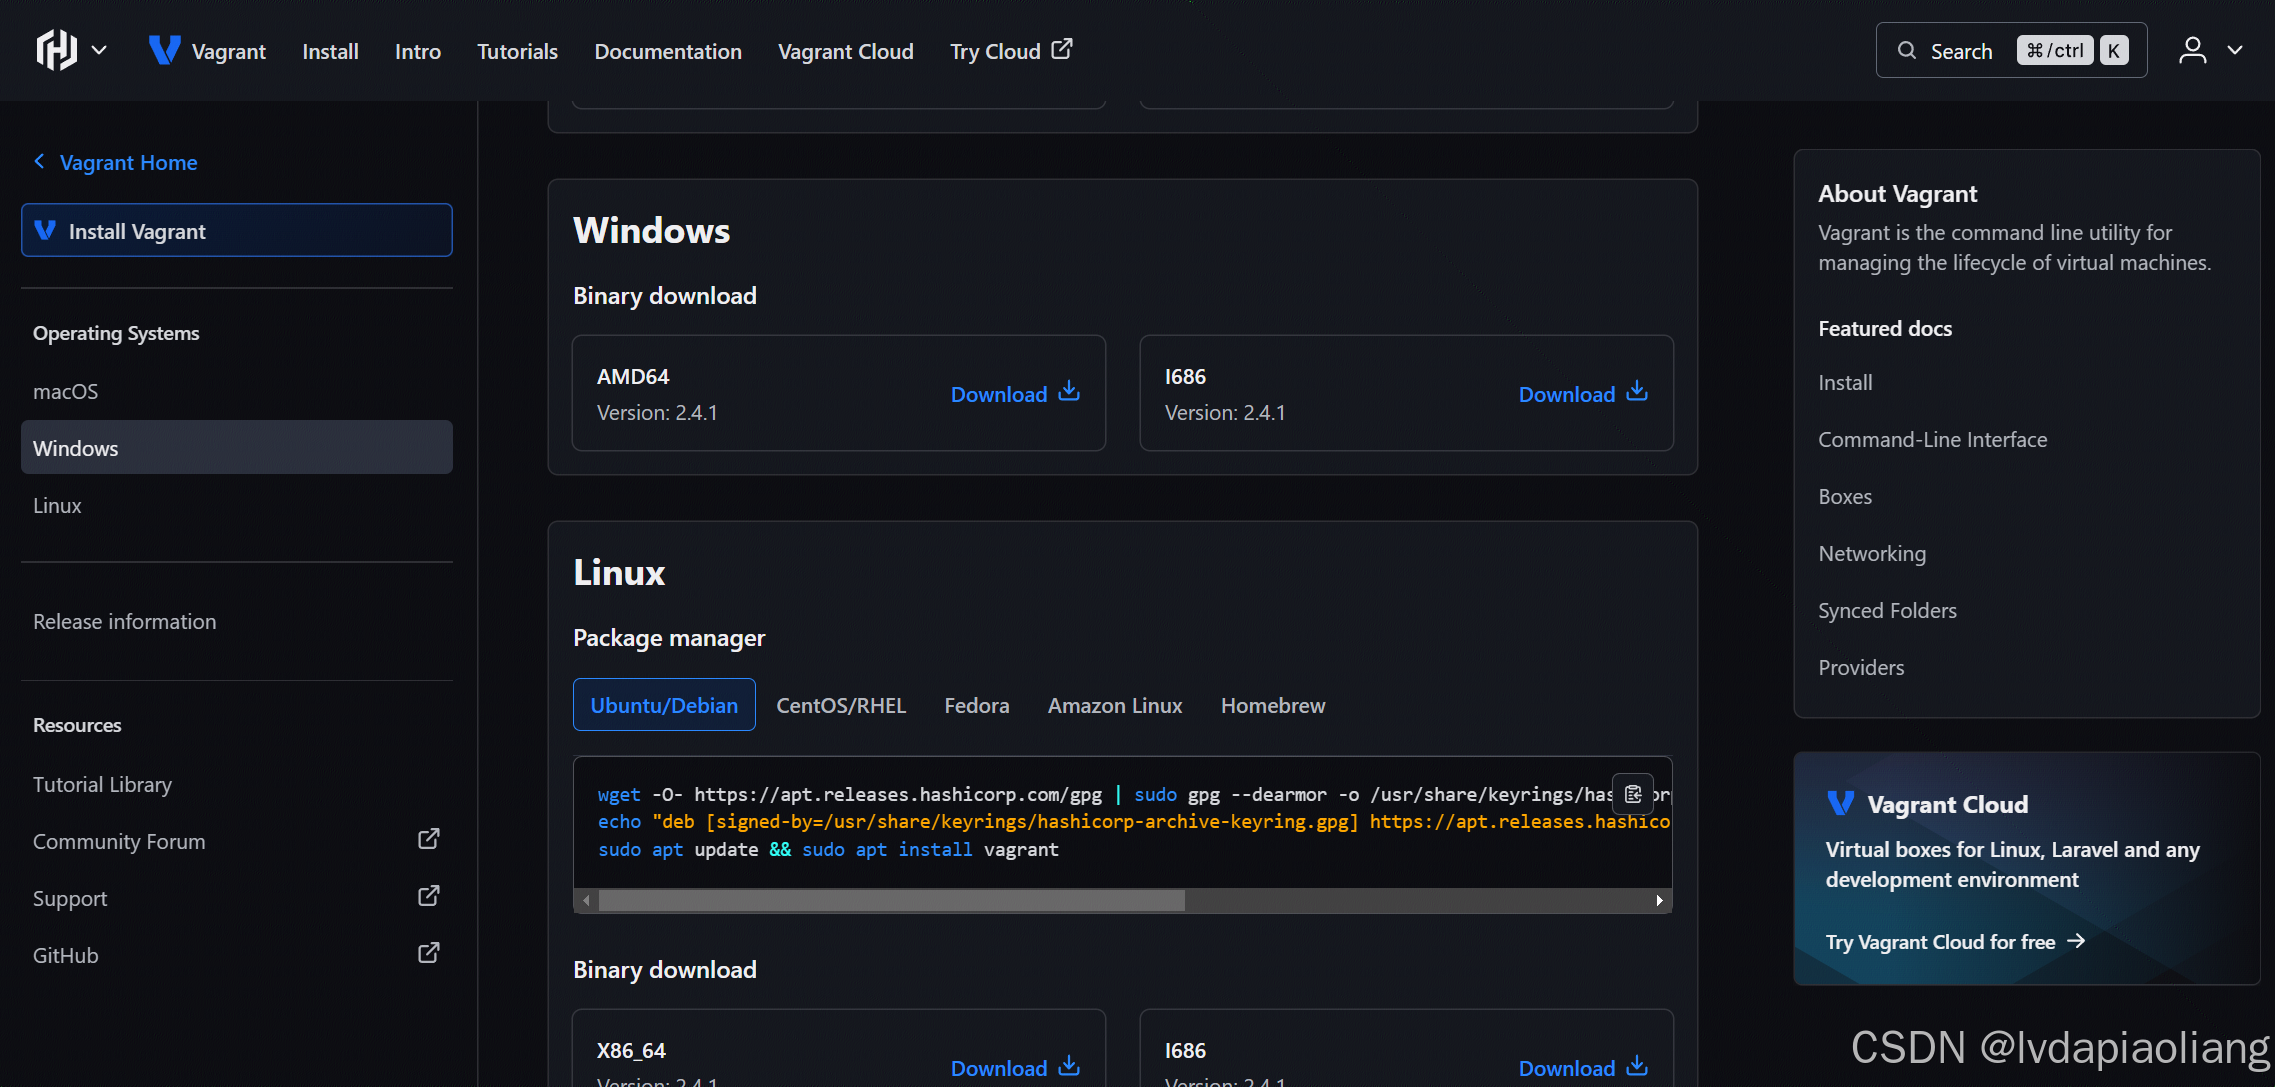The width and height of the screenshot is (2275, 1087).
Task: Click the Vagrant logo in navbar
Action: click(x=207, y=51)
